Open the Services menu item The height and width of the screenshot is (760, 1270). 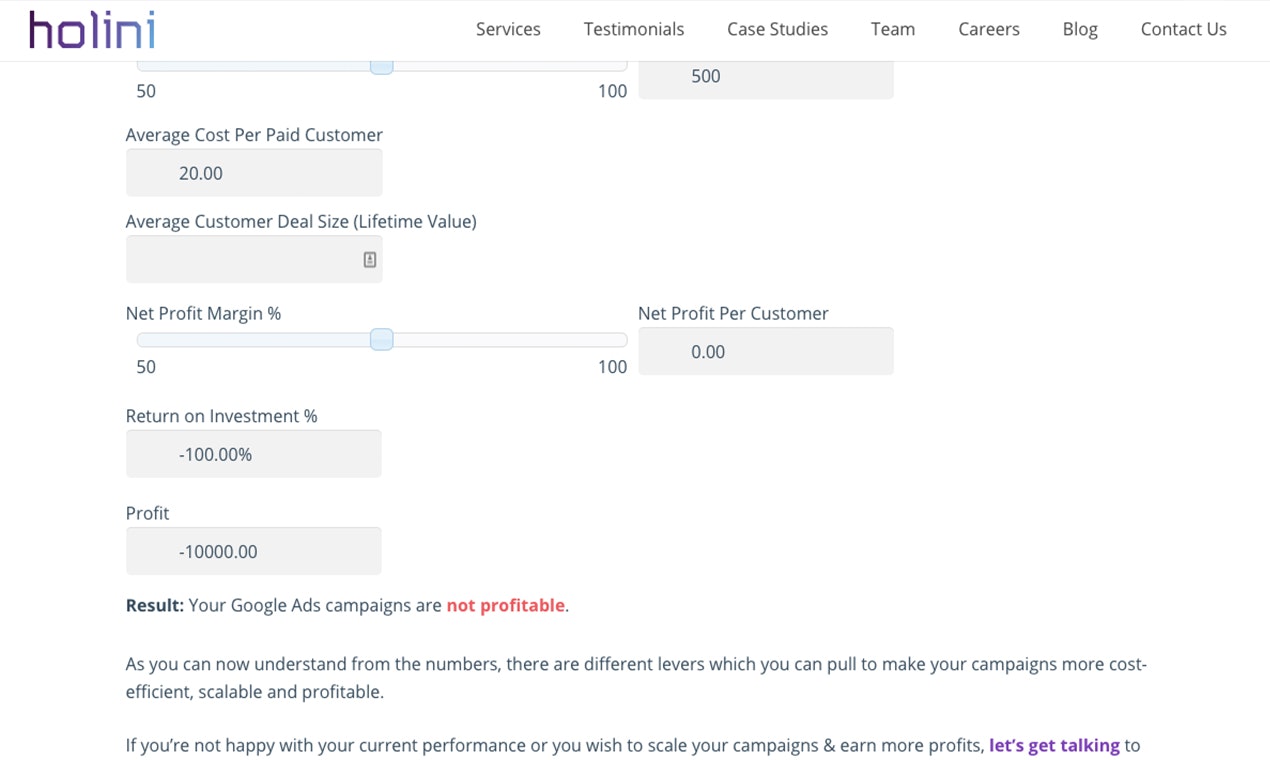click(508, 29)
